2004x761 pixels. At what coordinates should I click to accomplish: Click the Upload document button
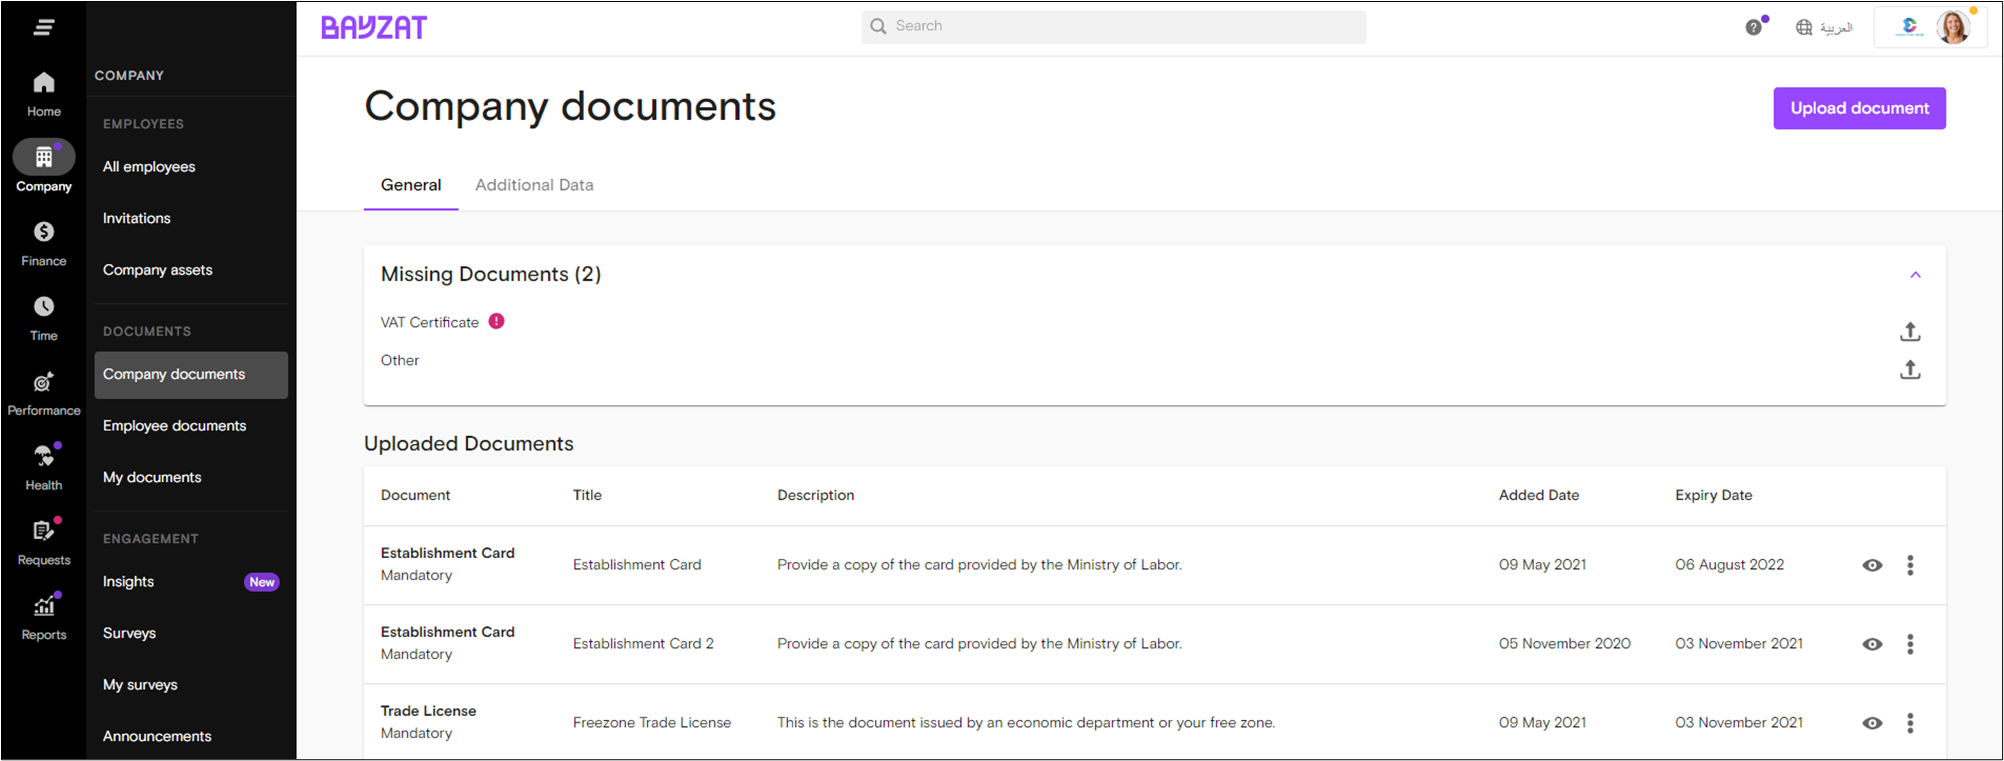coord(1859,109)
